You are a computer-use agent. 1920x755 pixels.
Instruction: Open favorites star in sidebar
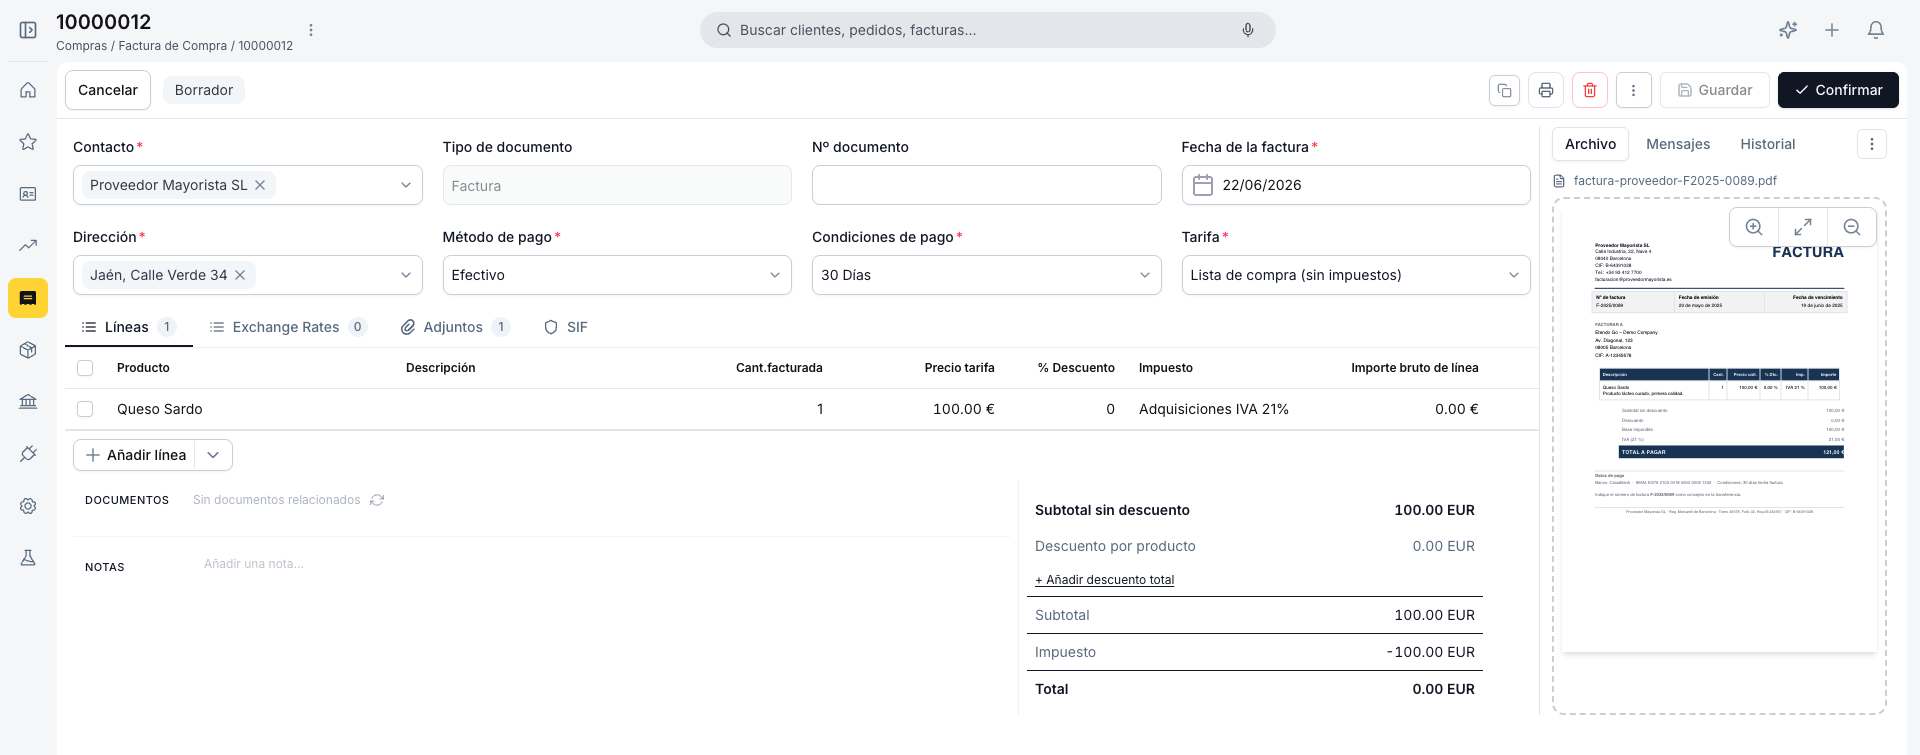tap(28, 142)
